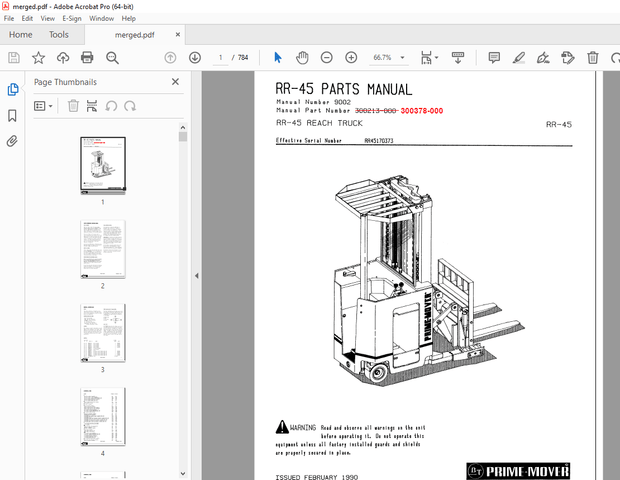Viewport: 620px width, 480px height.
Task: Upload file to cloud icon
Action: click(x=63, y=58)
